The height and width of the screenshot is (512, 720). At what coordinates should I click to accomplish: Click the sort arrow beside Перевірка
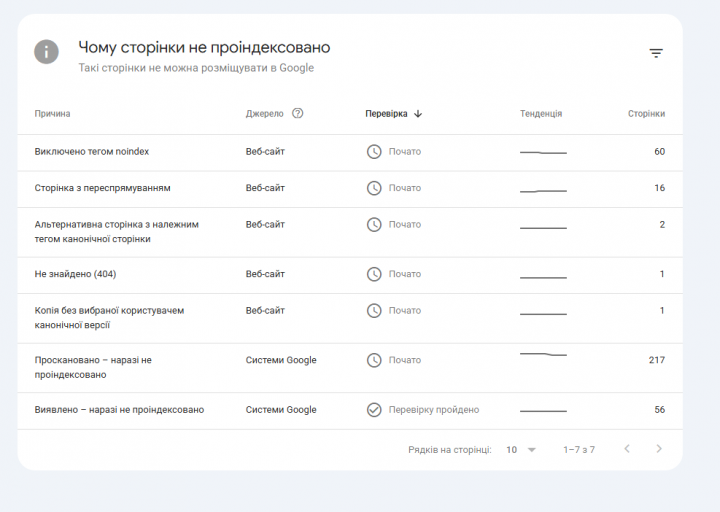pos(418,113)
